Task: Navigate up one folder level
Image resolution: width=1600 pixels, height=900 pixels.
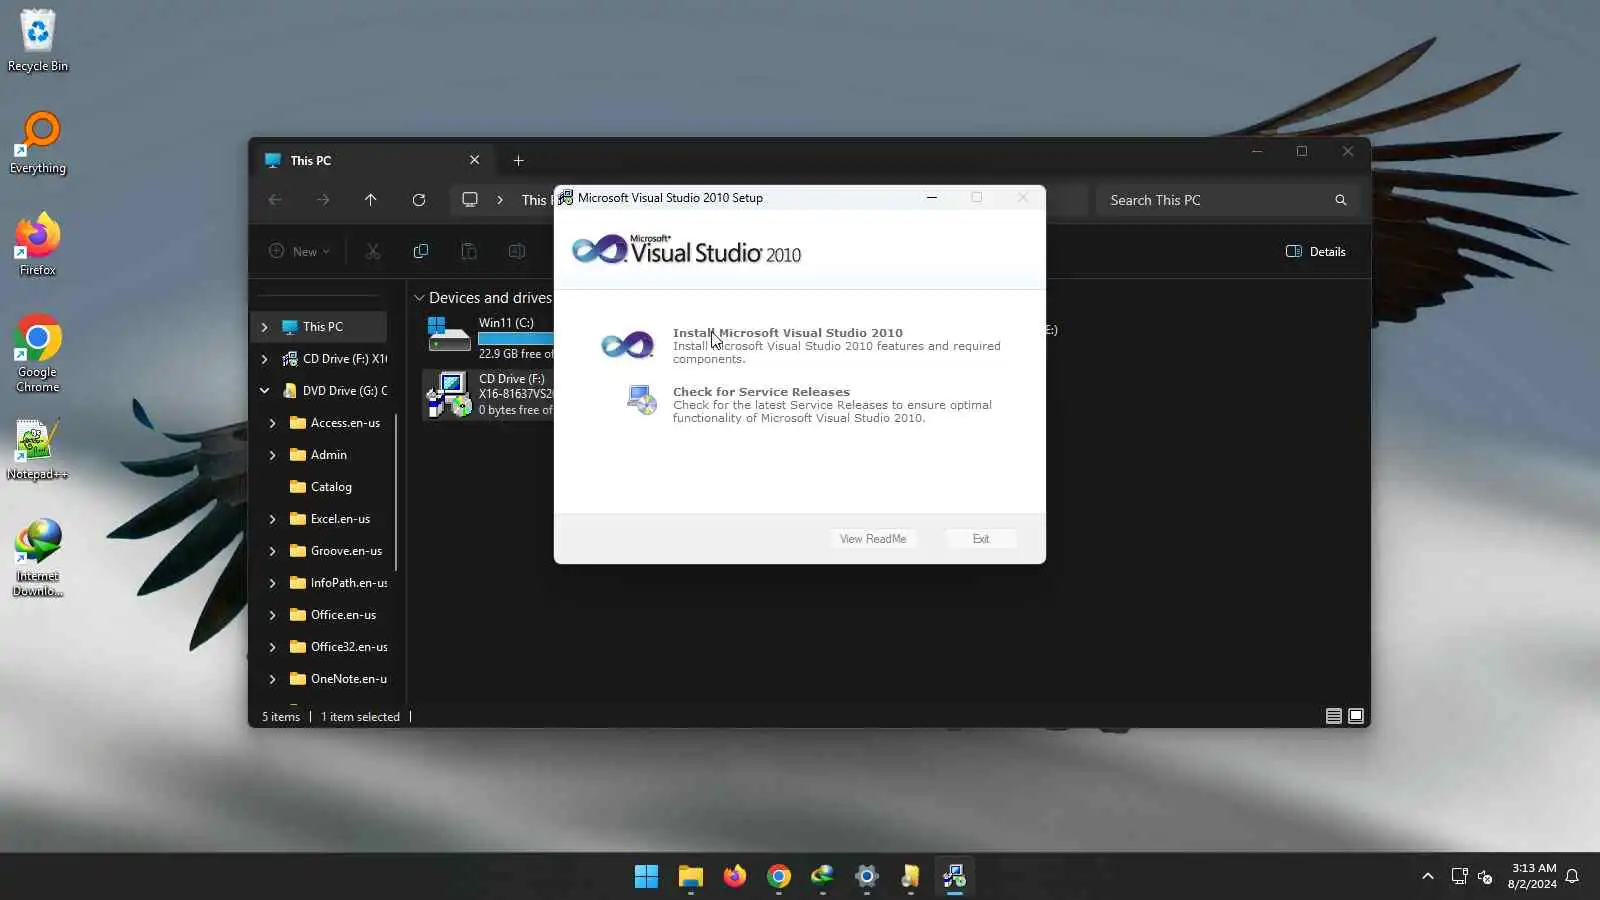Action: coord(371,200)
